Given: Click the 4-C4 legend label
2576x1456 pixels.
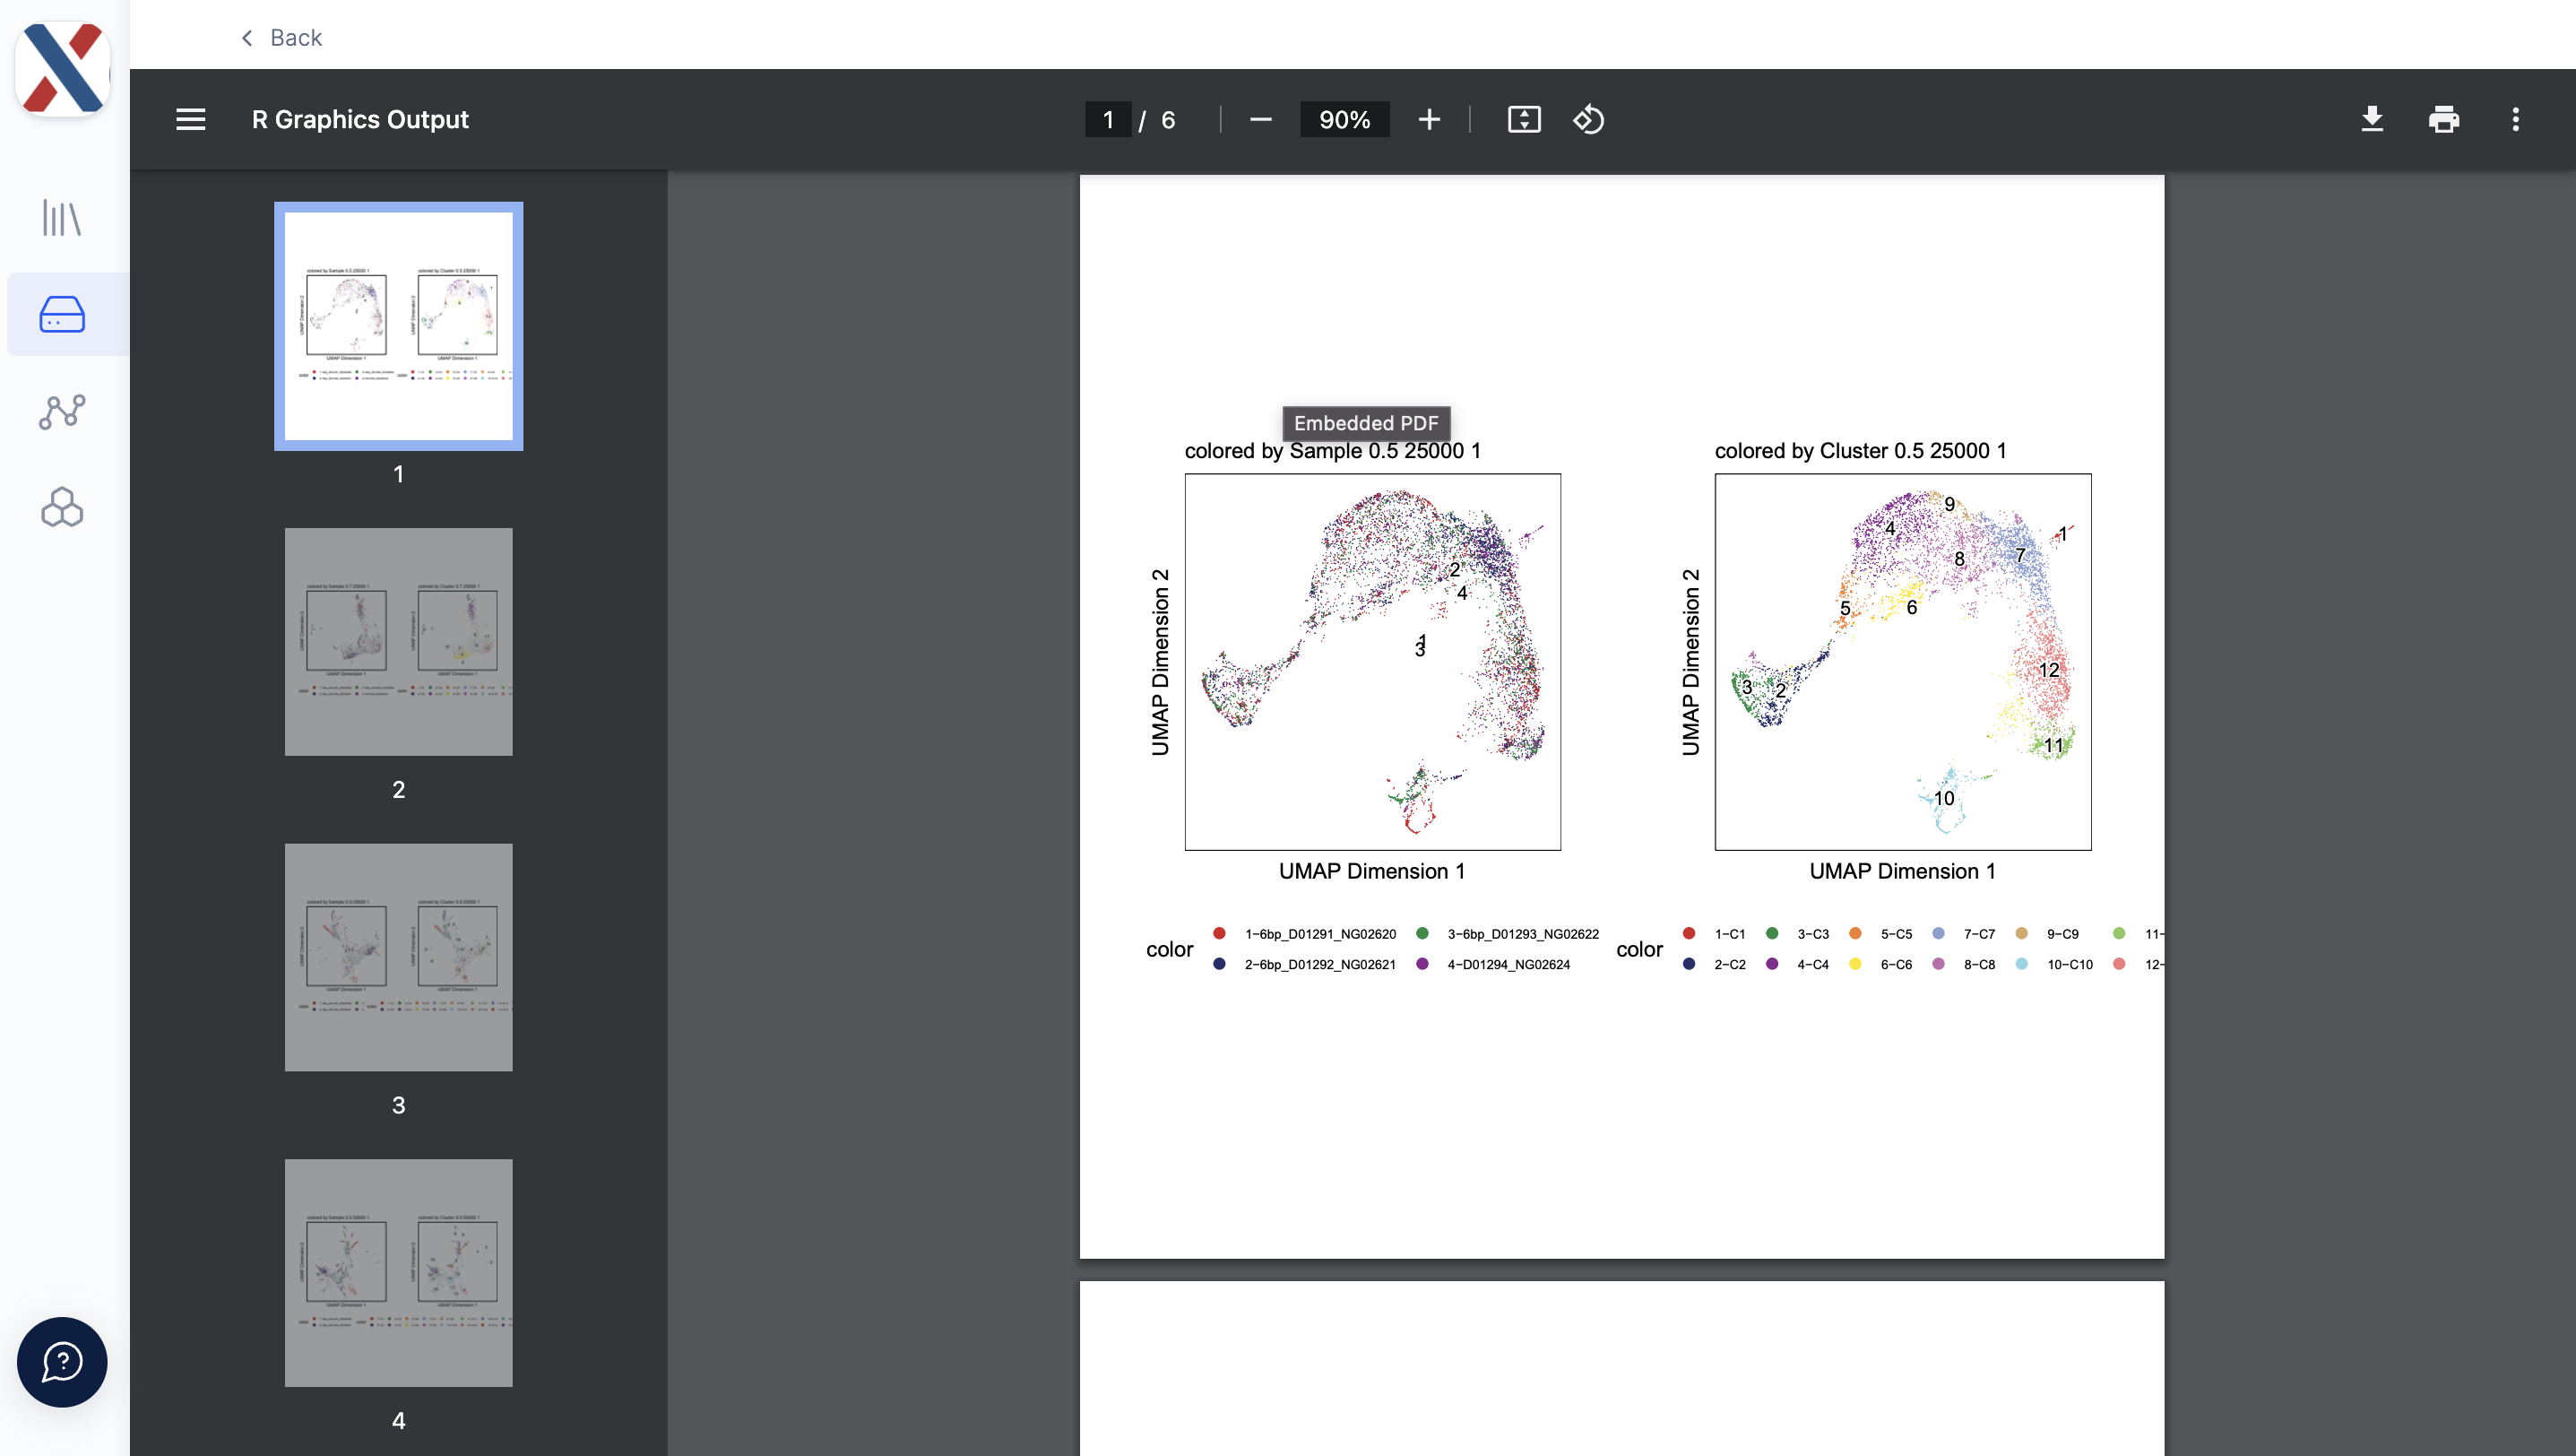Looking at the screenshot, I should pos(1813,964).
